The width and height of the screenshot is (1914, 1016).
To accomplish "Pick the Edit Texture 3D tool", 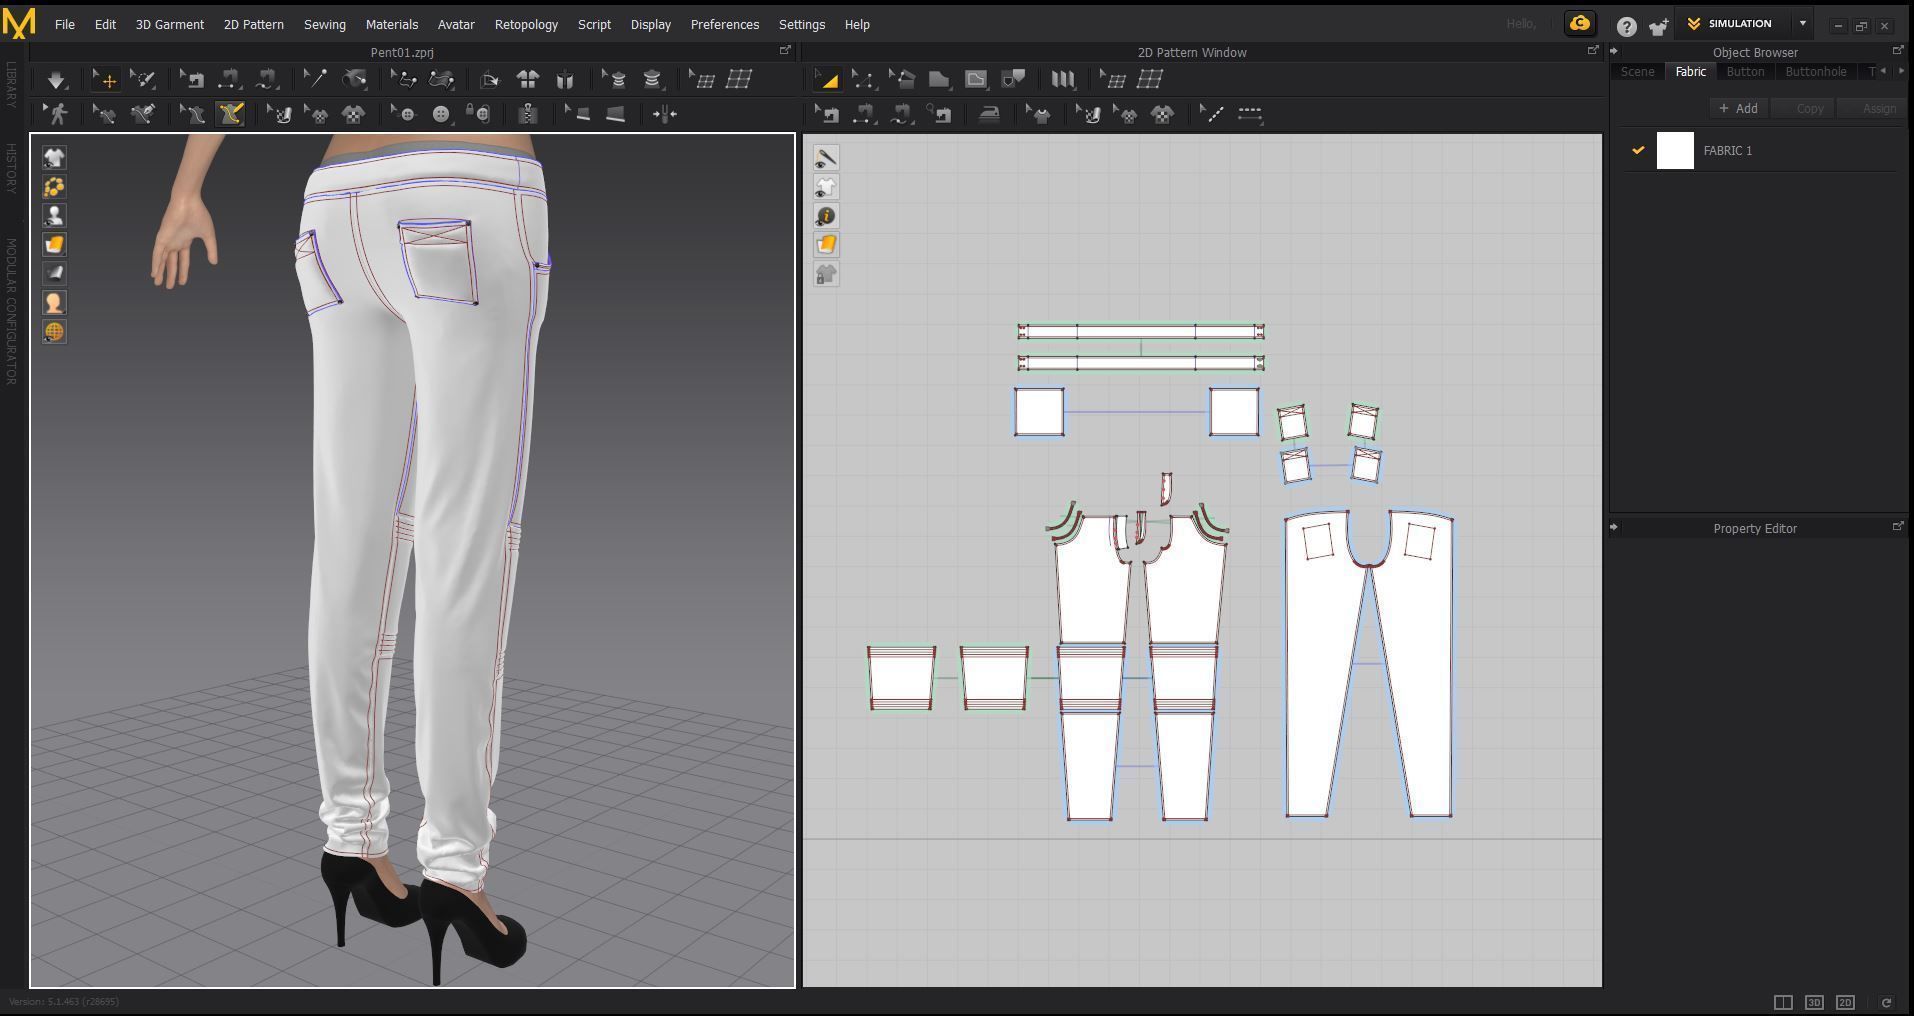I will pyautogui.click(x=281, y=114).
